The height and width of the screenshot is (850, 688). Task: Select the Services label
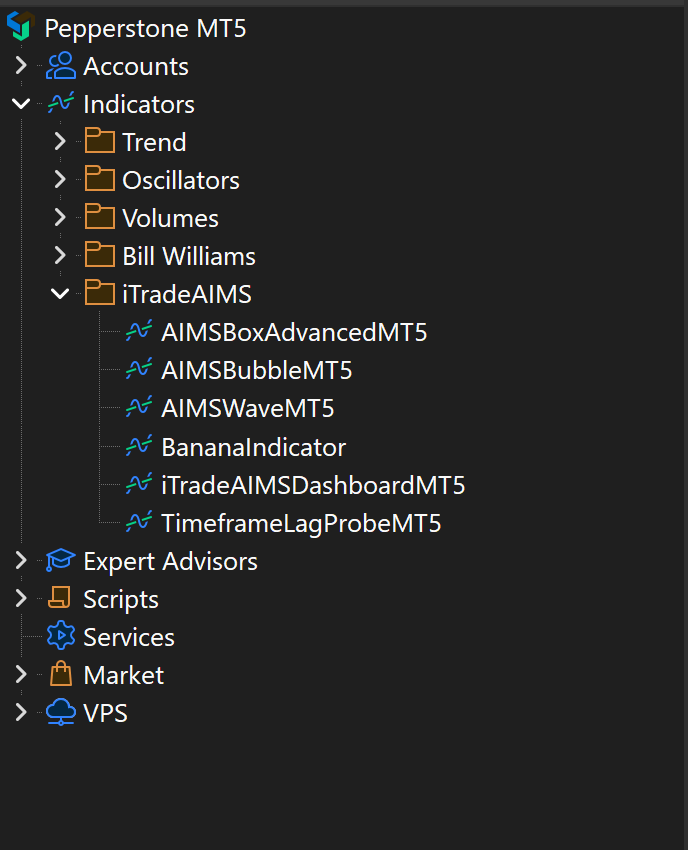(x=129, y=637)
